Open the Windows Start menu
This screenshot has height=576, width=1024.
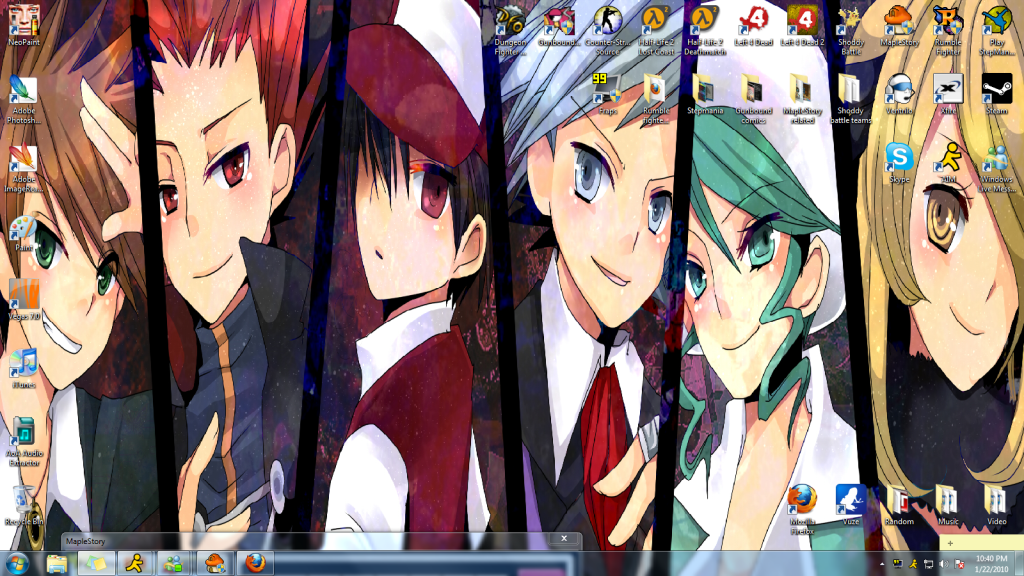(x=17, y=564)
